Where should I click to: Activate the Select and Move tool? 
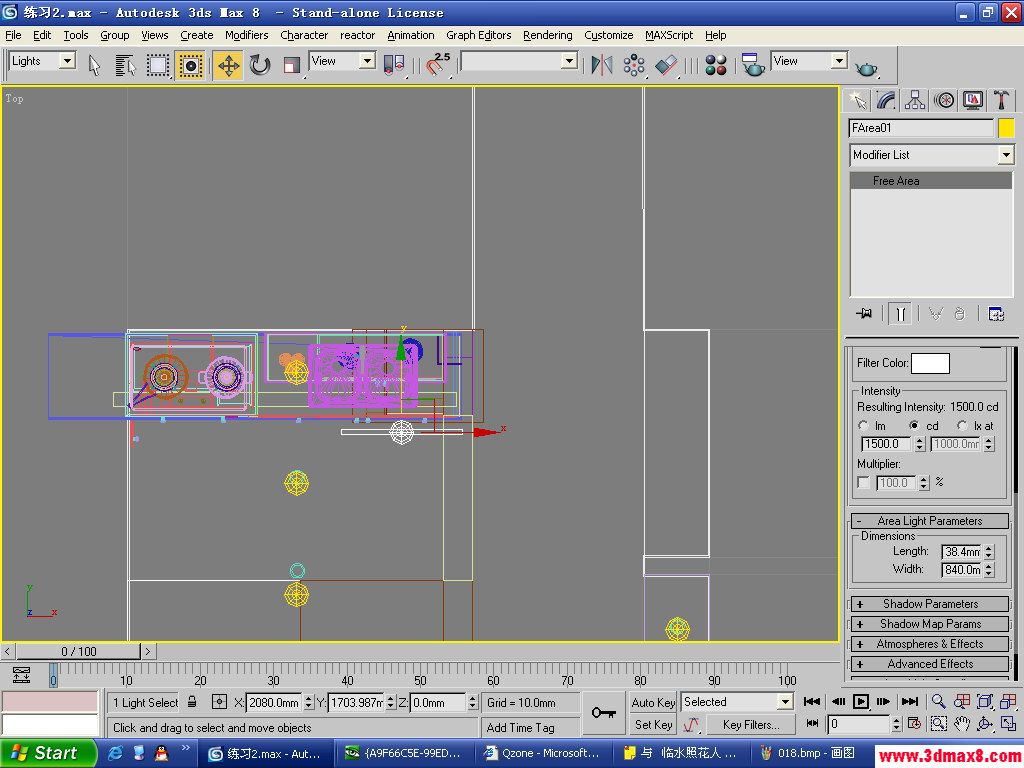coord(228,65)
